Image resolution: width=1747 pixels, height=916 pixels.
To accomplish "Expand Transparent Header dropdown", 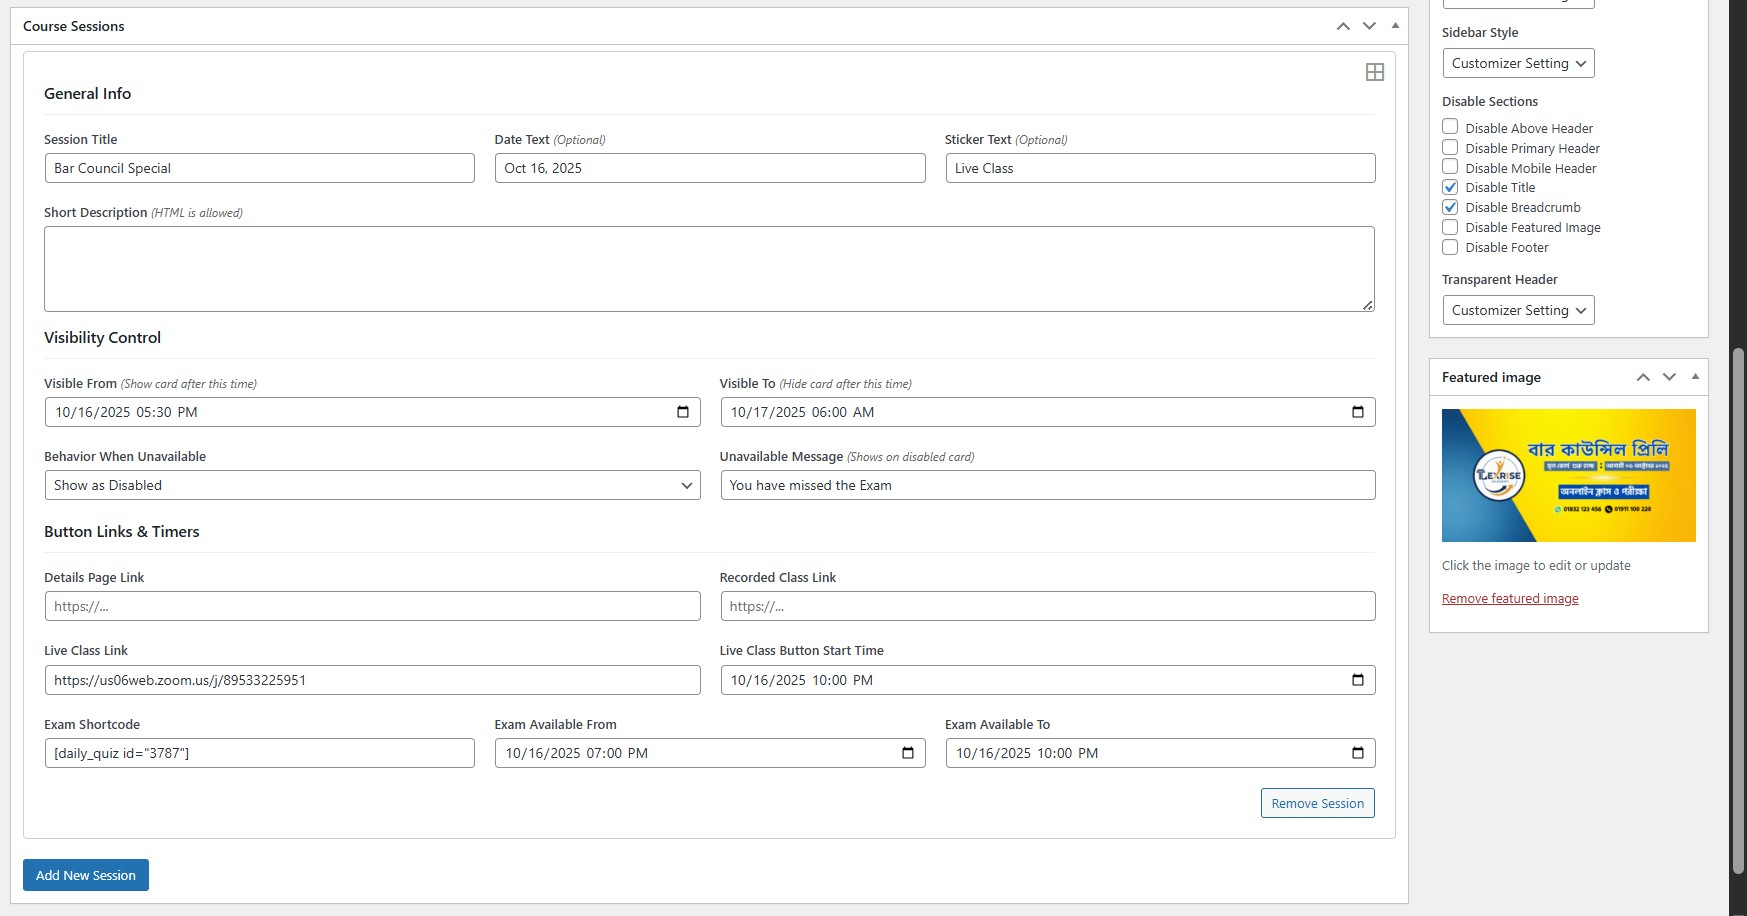I will coord(1518,310).
